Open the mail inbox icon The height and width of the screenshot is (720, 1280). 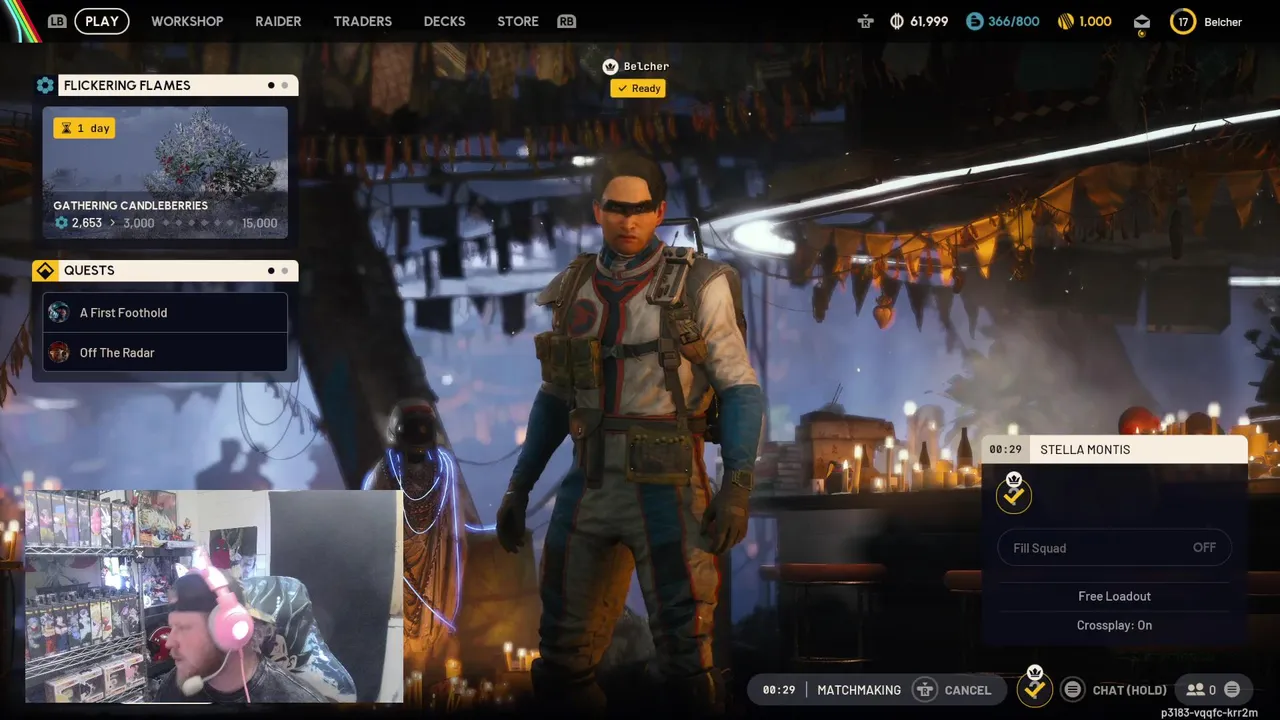coord(1142,23)
